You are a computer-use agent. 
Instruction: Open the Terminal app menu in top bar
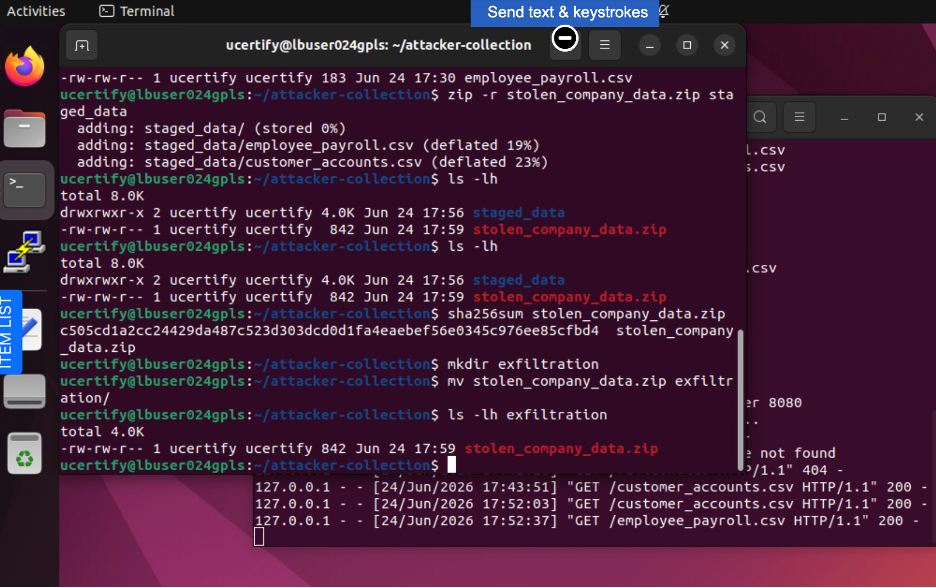click(x=137, y=11)
